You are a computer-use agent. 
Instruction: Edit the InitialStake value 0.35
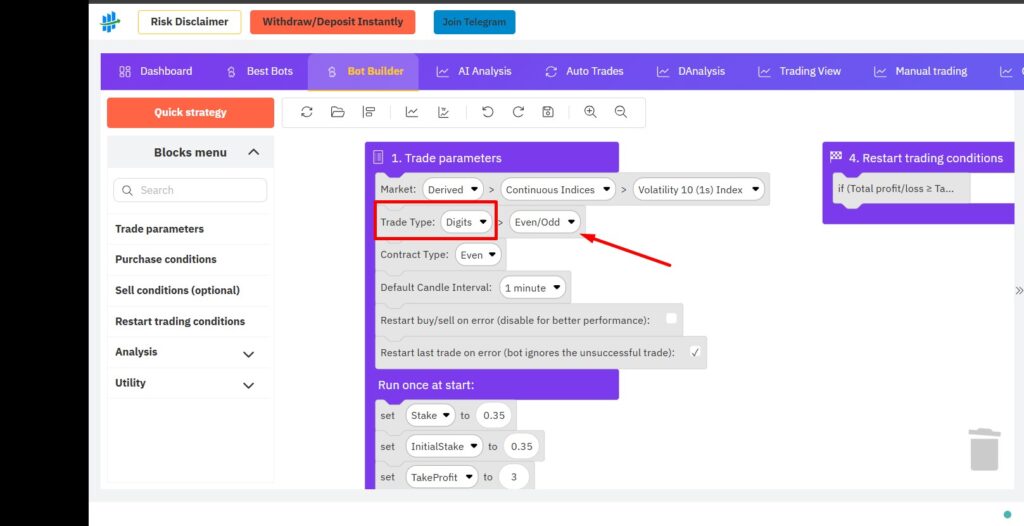click(522, 446)
